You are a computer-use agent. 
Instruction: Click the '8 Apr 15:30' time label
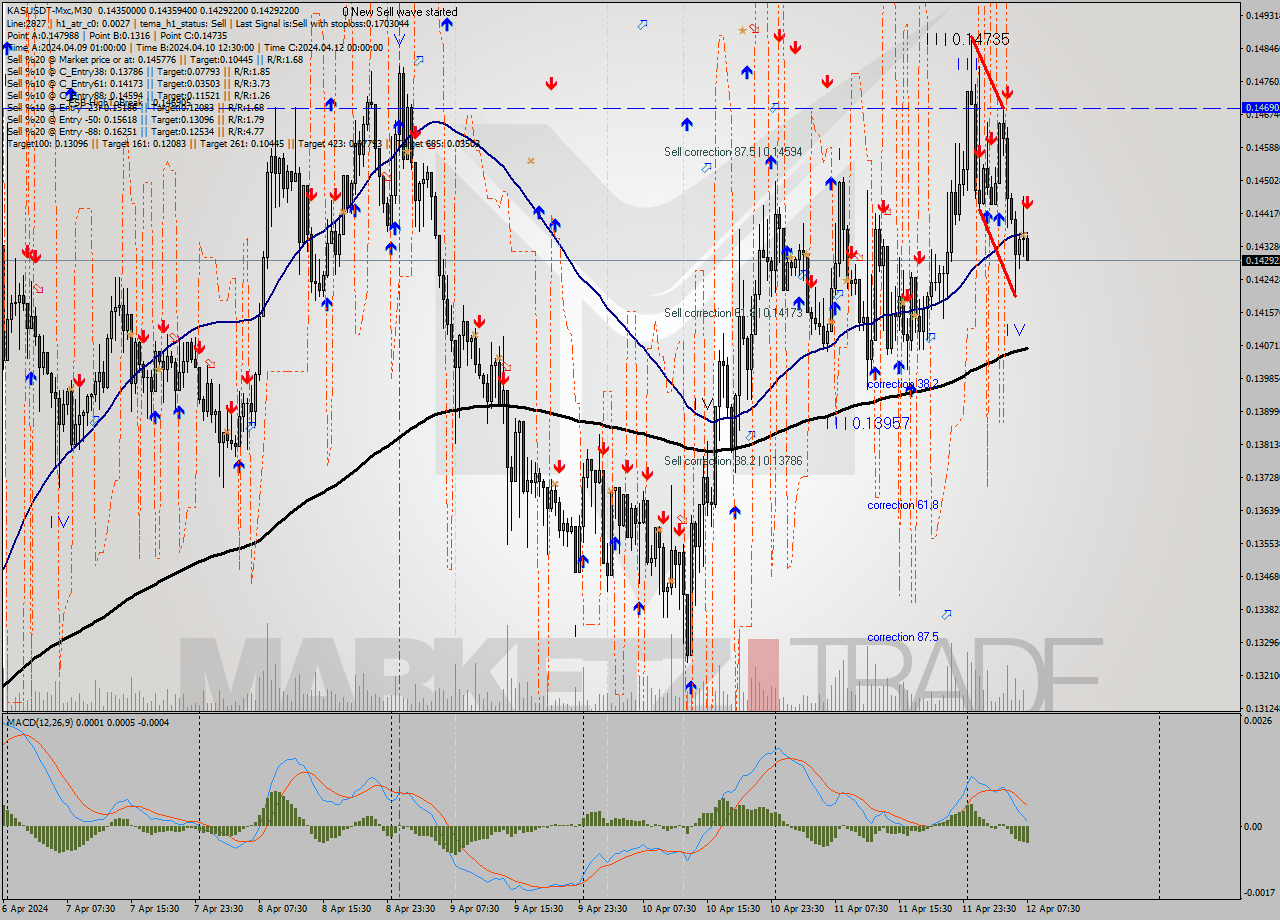(x=347, y=909)
